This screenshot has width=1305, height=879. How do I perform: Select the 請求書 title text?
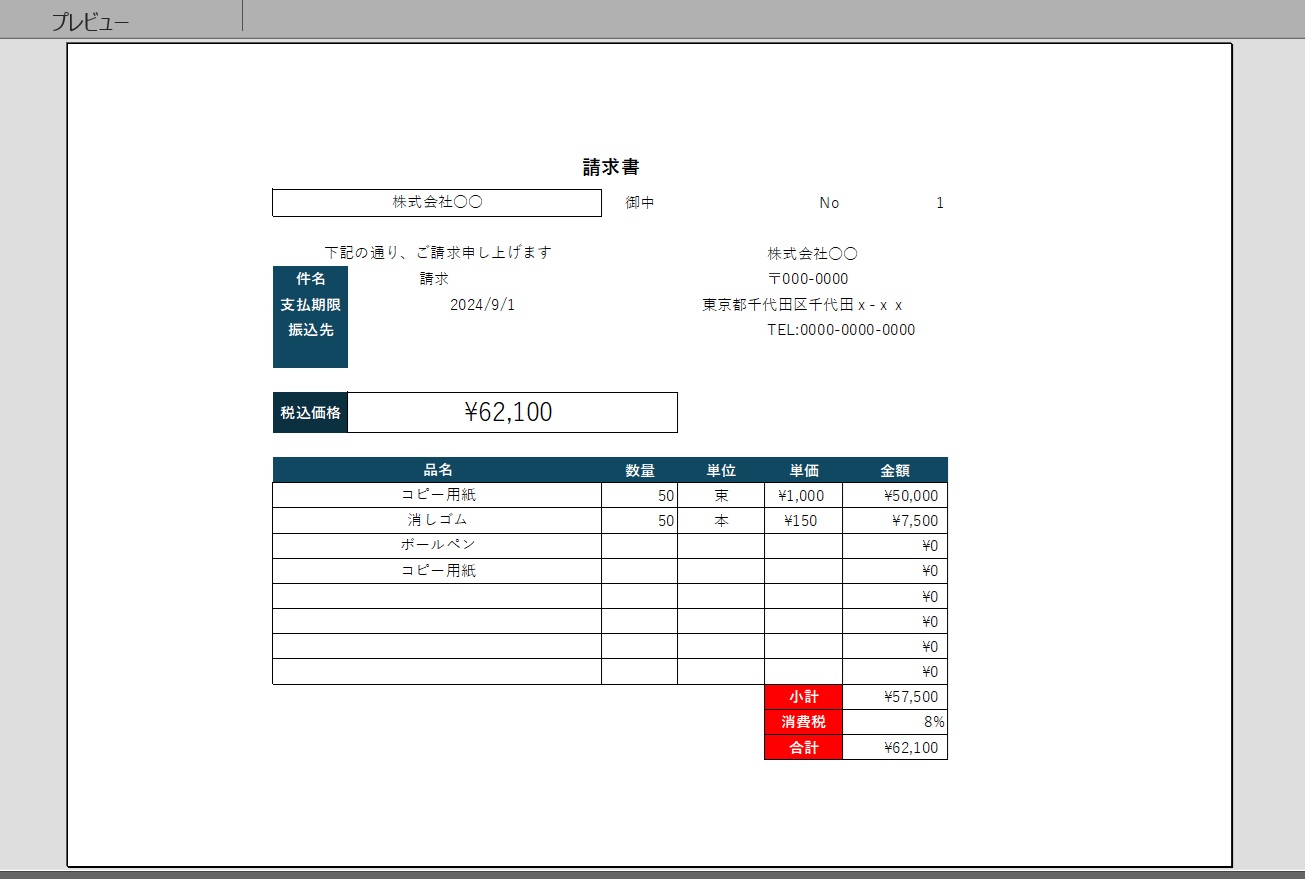click(x=611, y=167)
